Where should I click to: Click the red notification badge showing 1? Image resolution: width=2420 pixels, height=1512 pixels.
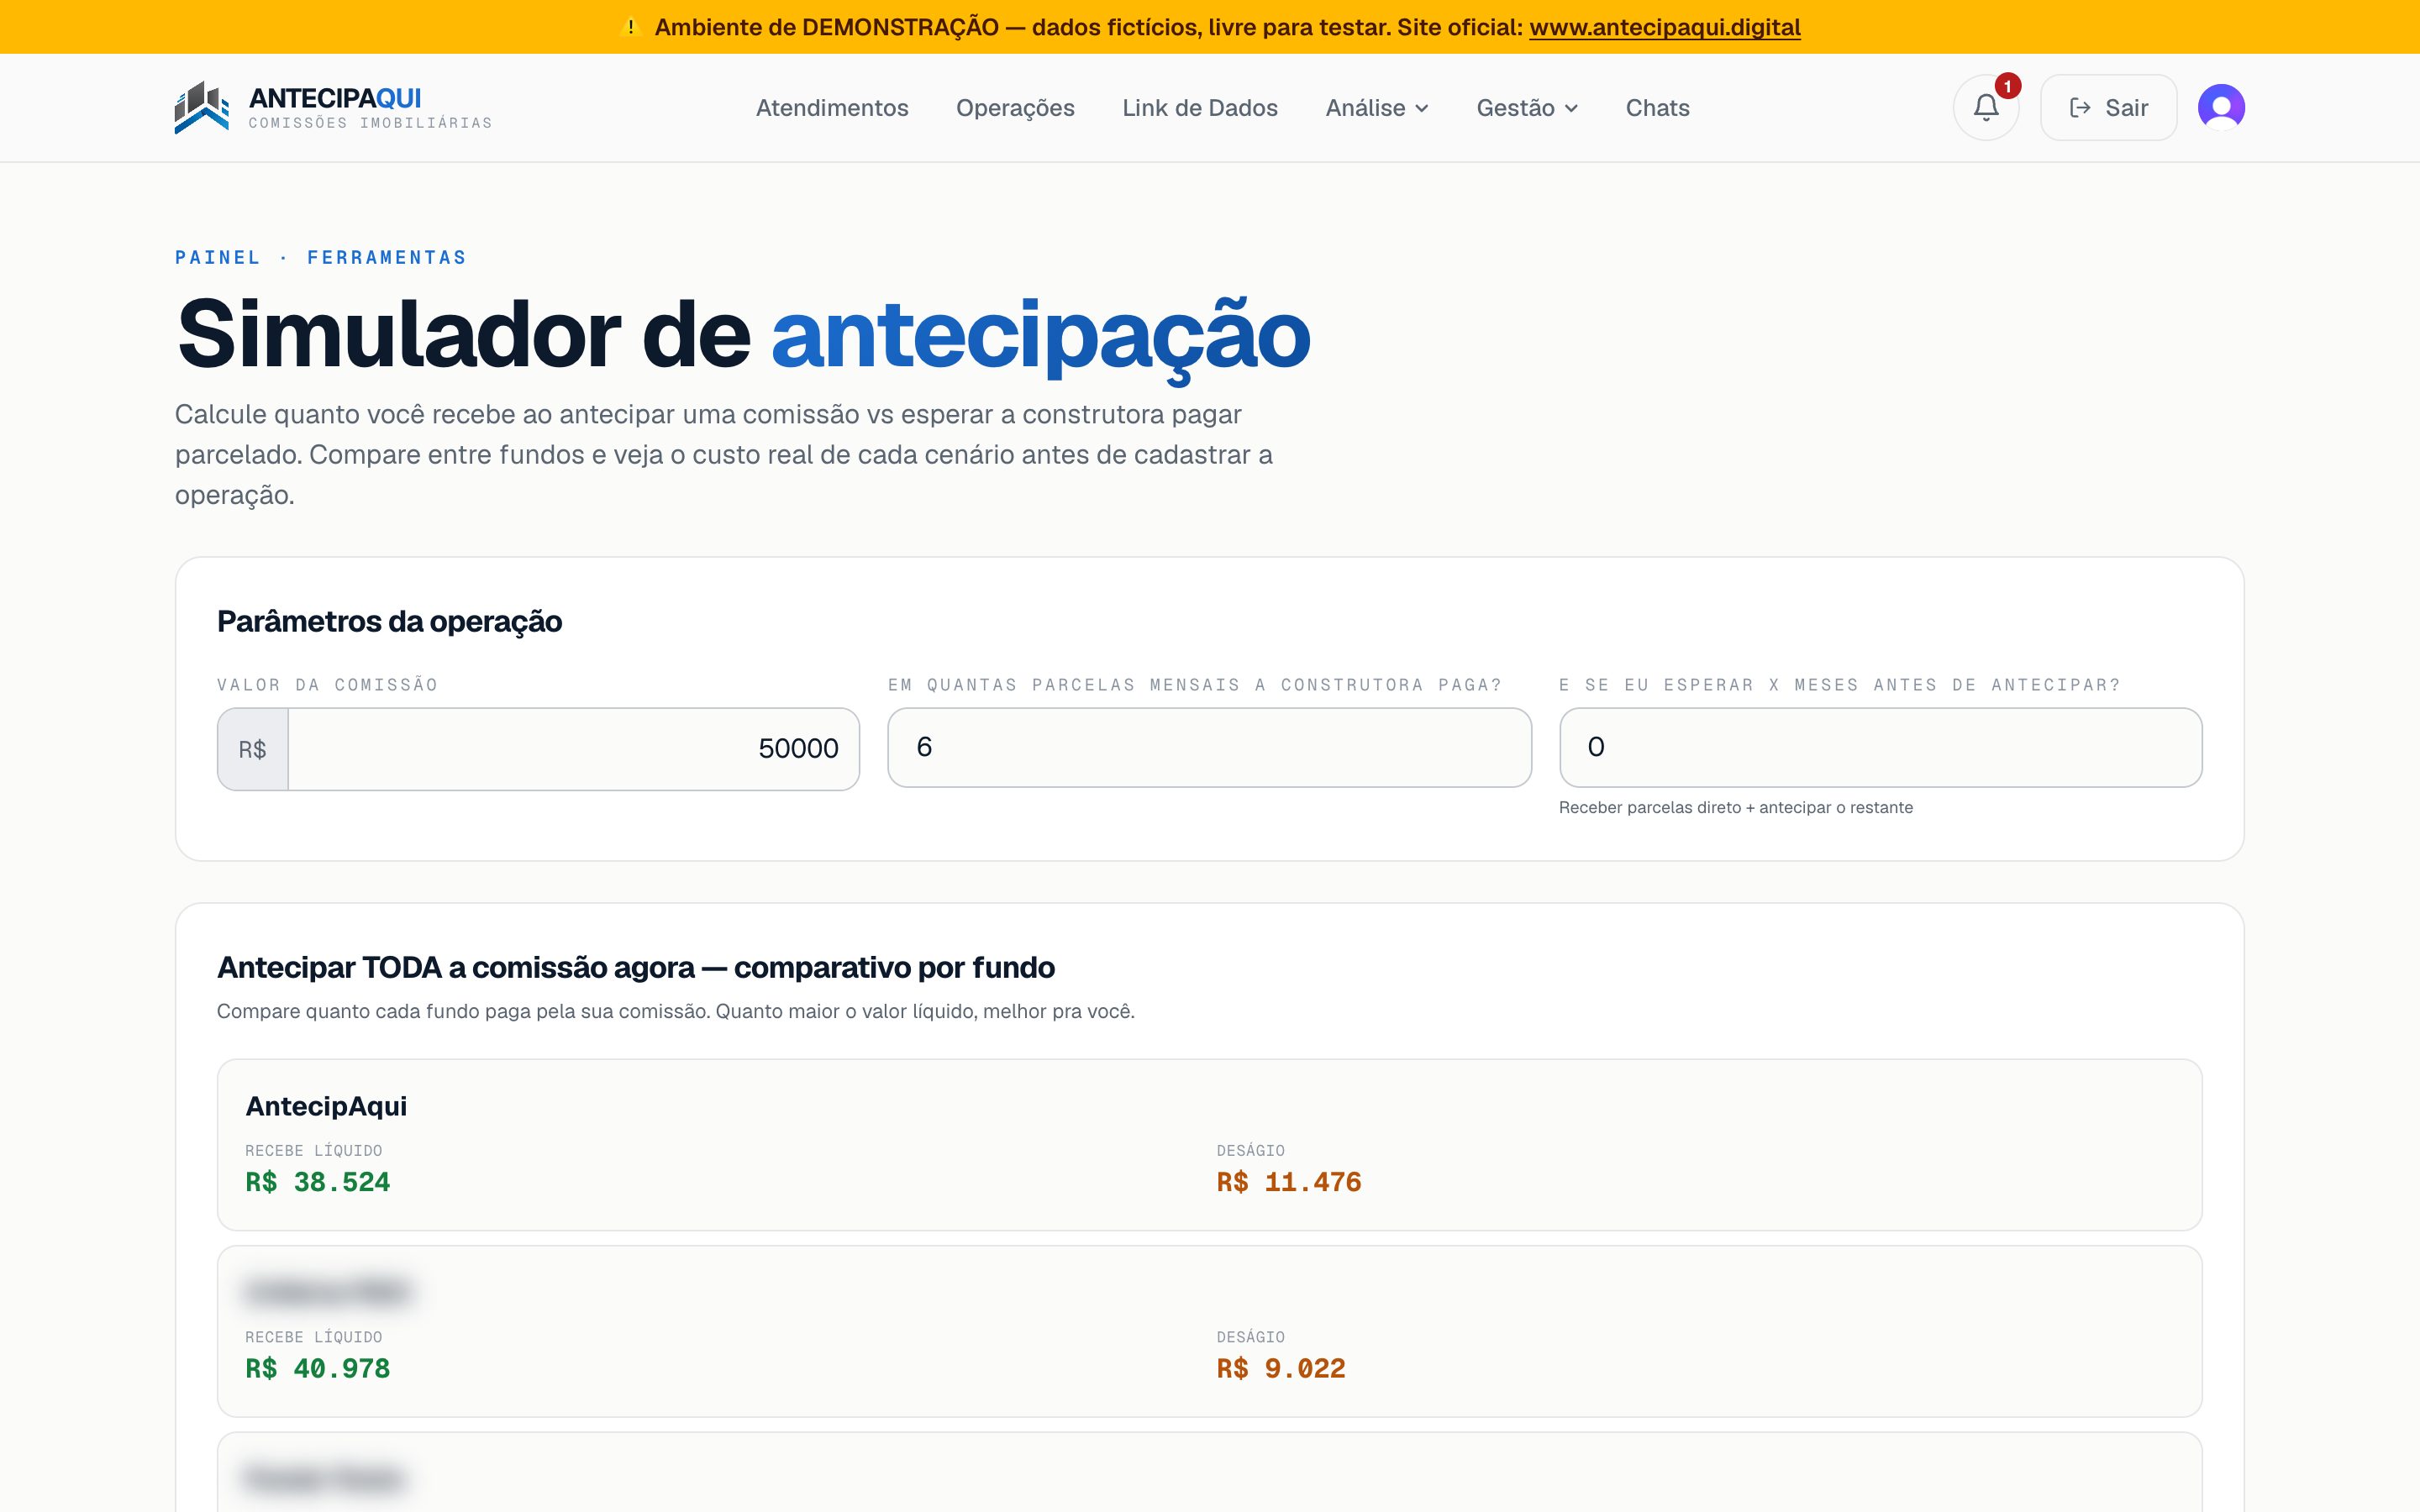(x=2007, y=86)
